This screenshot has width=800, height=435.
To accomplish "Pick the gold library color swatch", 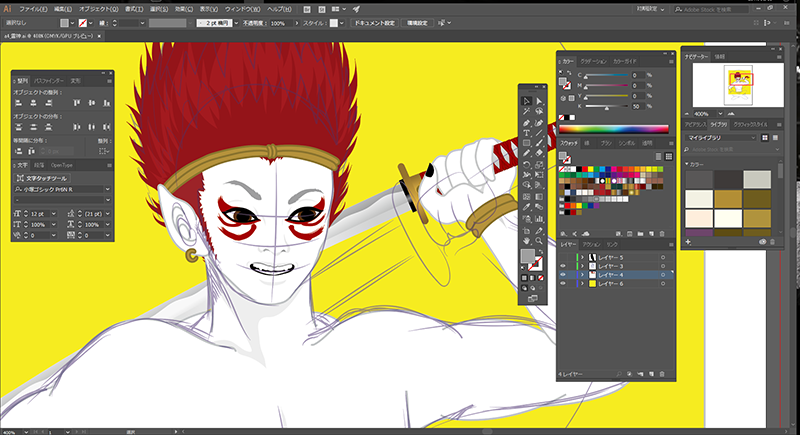I will tap(728, 199).
